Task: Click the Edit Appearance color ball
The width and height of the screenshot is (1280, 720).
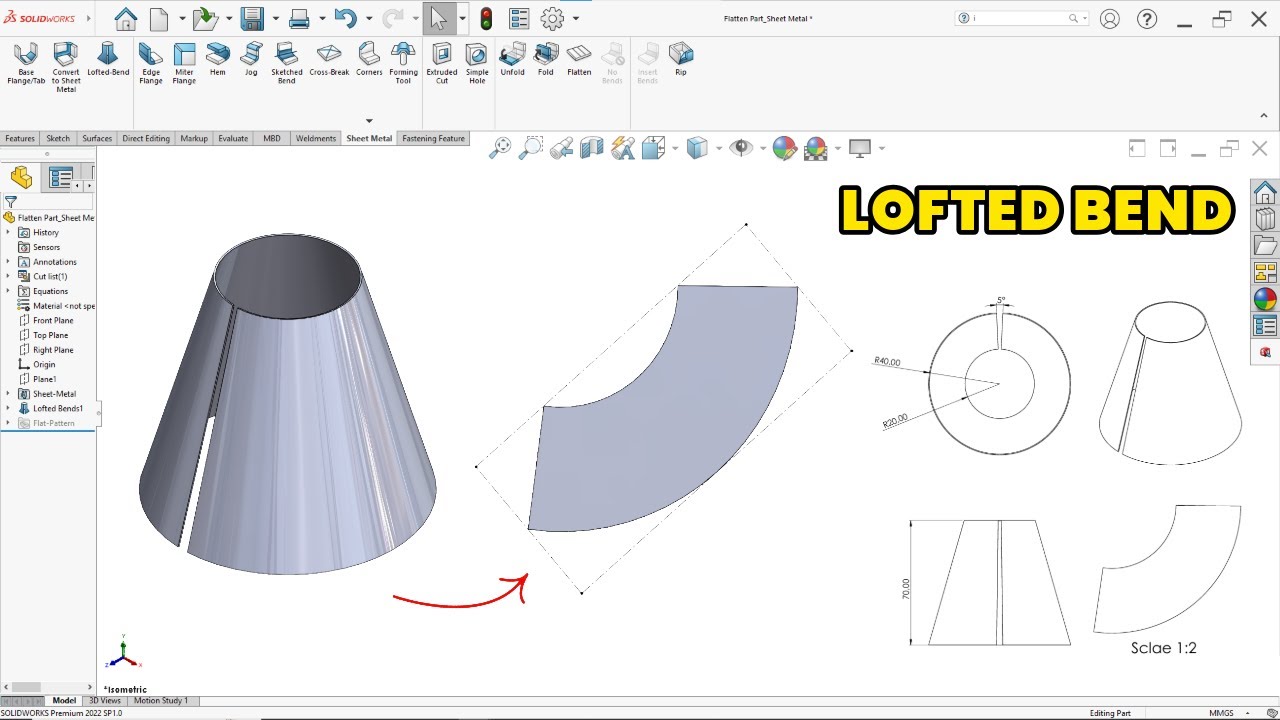Action: click(785, 148)
